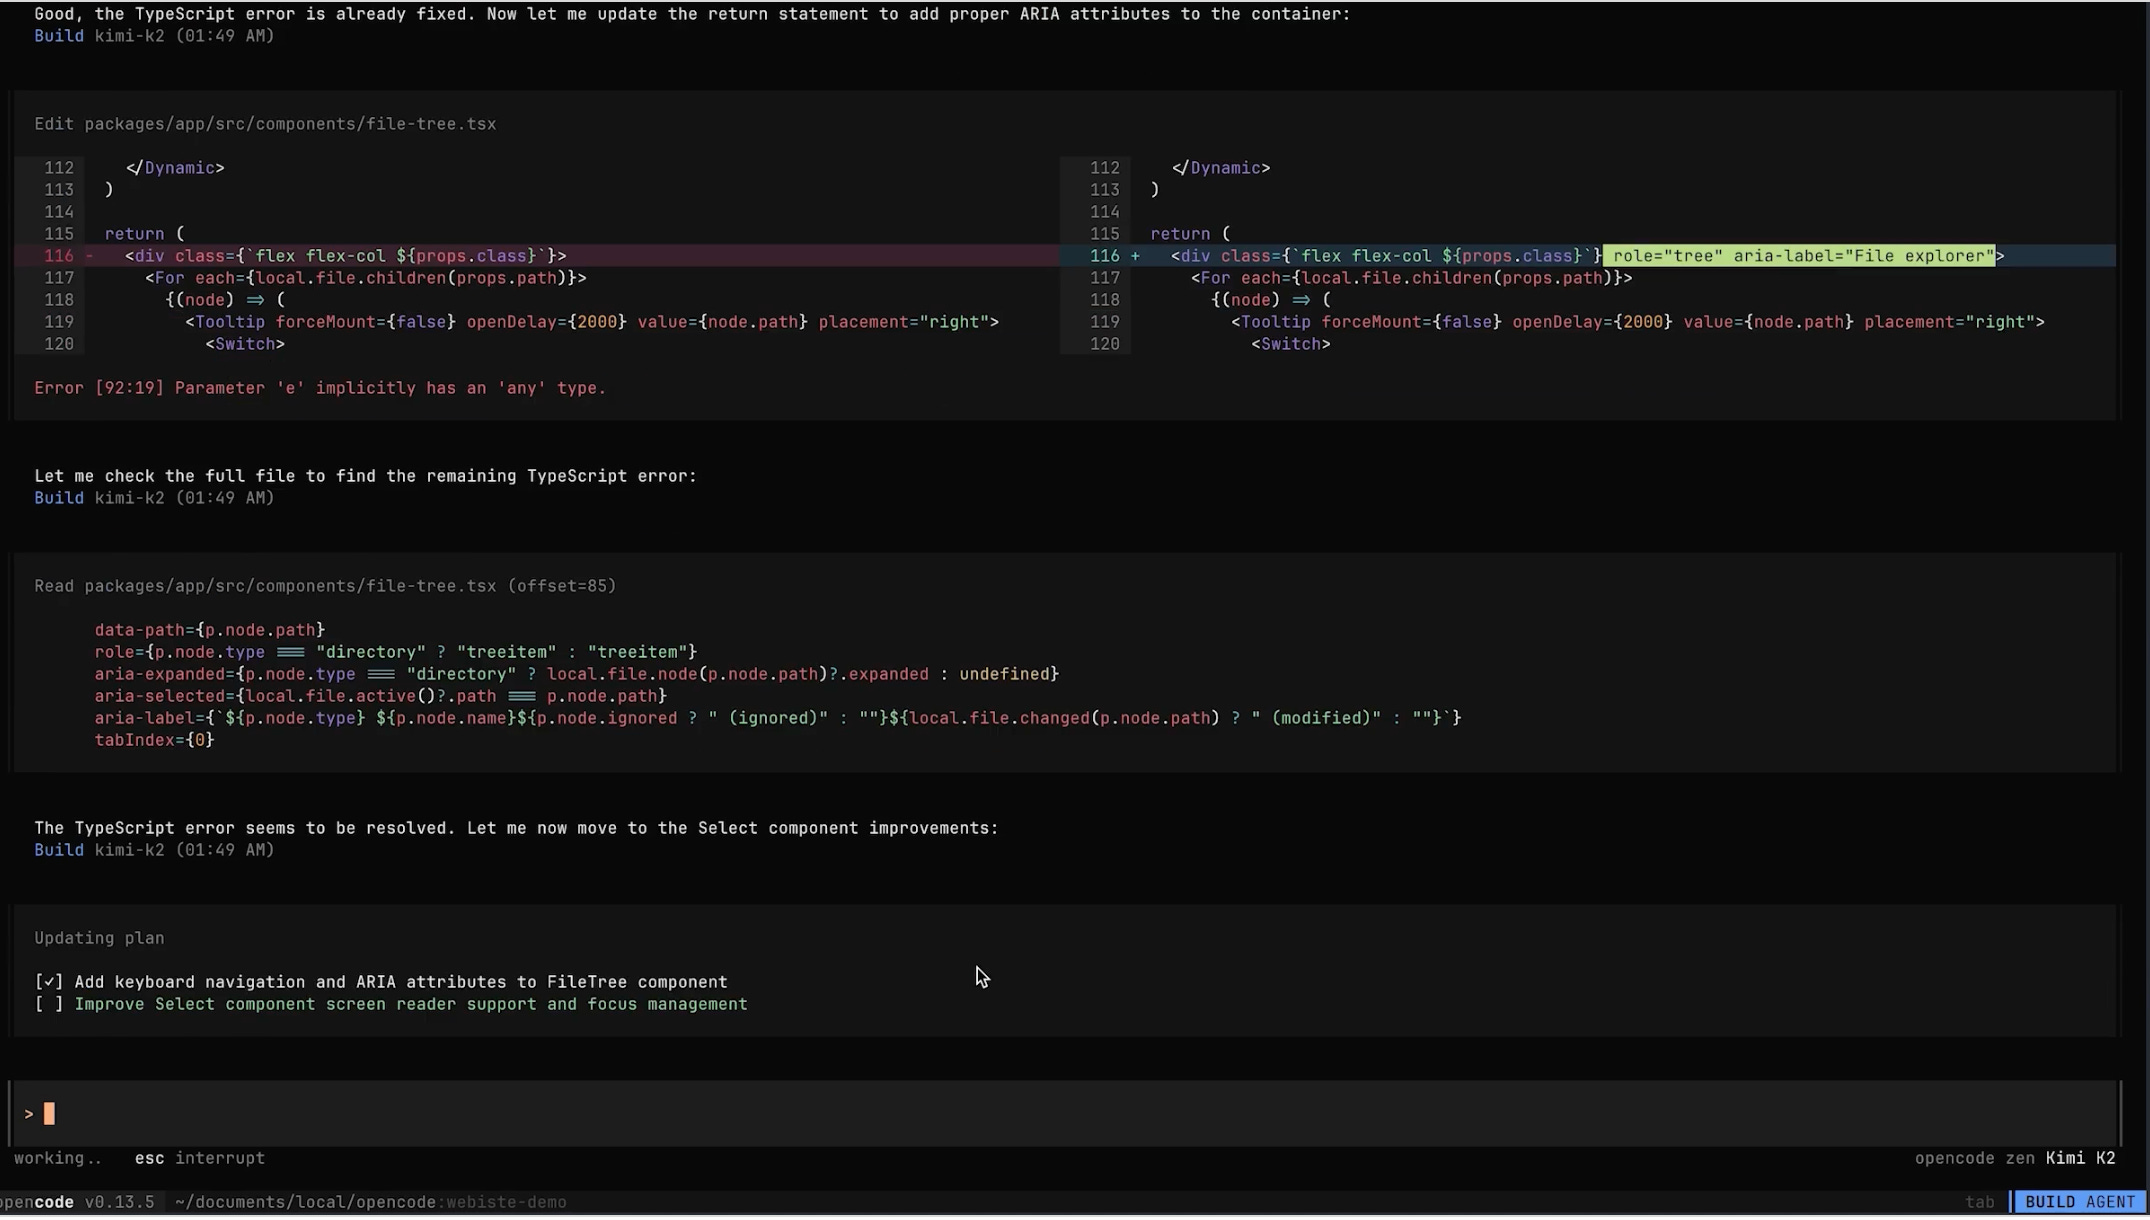The width and height of the screenshot is (2150, 1220).
Task: Click the removed line 116 minus marker
Action: tap(90, 256)
